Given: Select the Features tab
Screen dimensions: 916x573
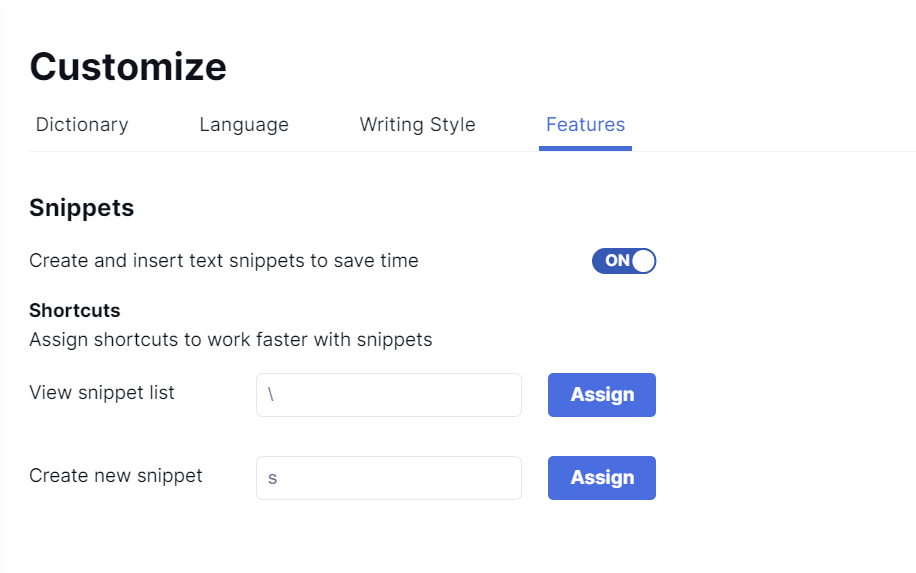Looking at the screenshot, I should tap(585, 125).
